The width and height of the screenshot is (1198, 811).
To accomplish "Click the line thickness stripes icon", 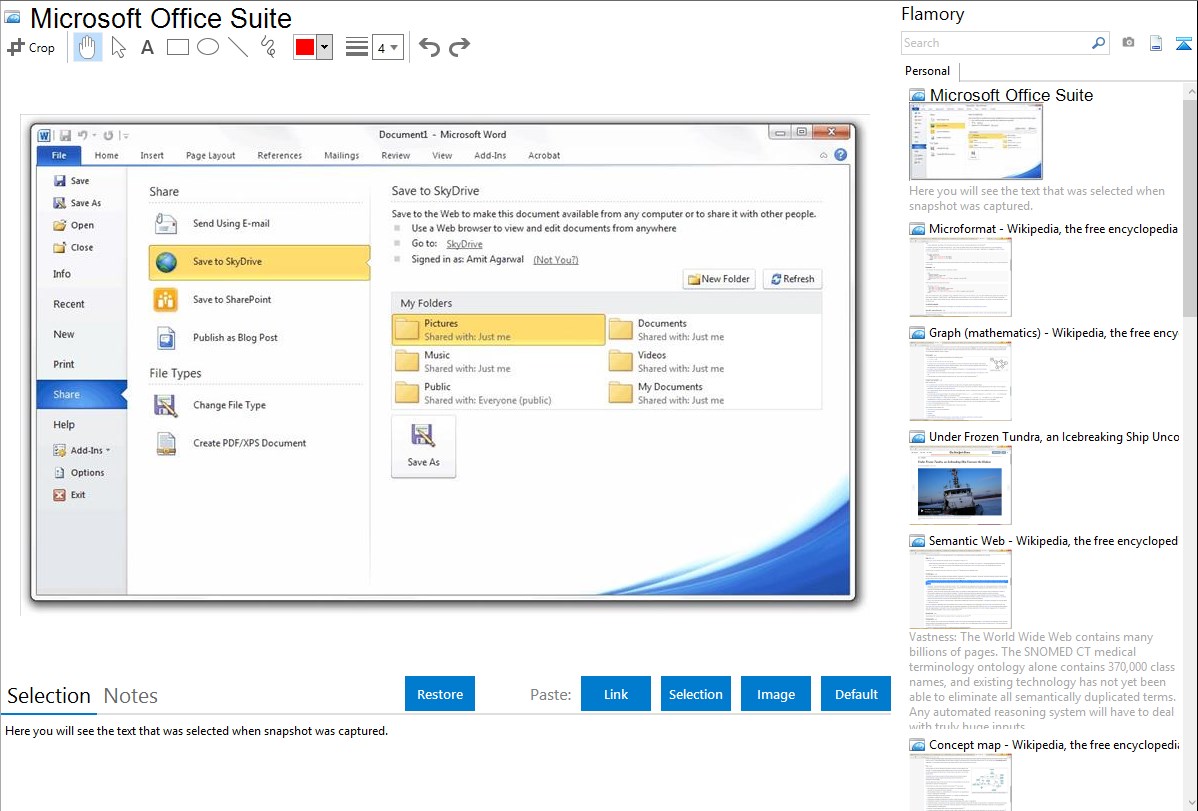I will pyautogui.click(x=357, y=47).
